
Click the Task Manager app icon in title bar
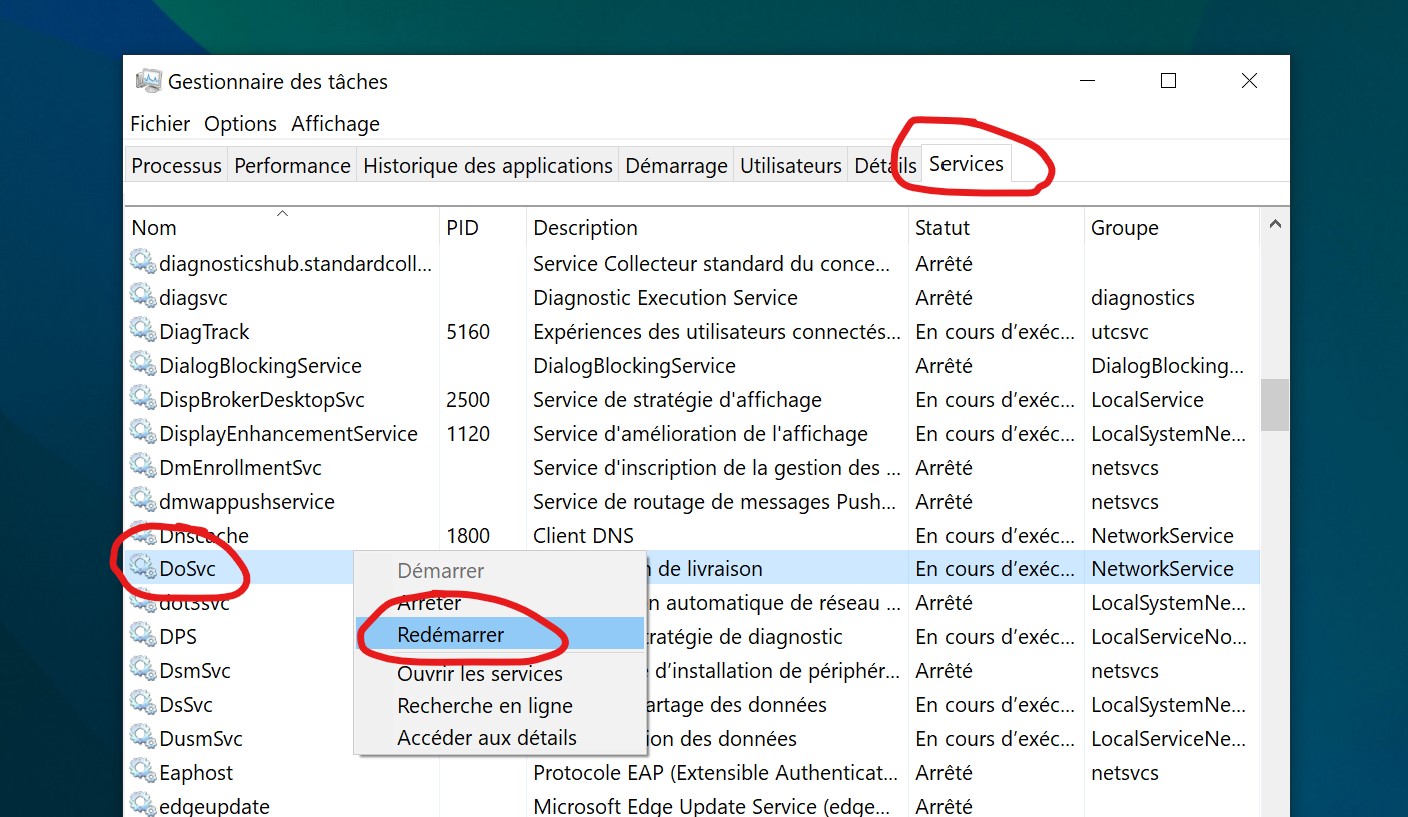pyautogui.click(x=148, y=81)
